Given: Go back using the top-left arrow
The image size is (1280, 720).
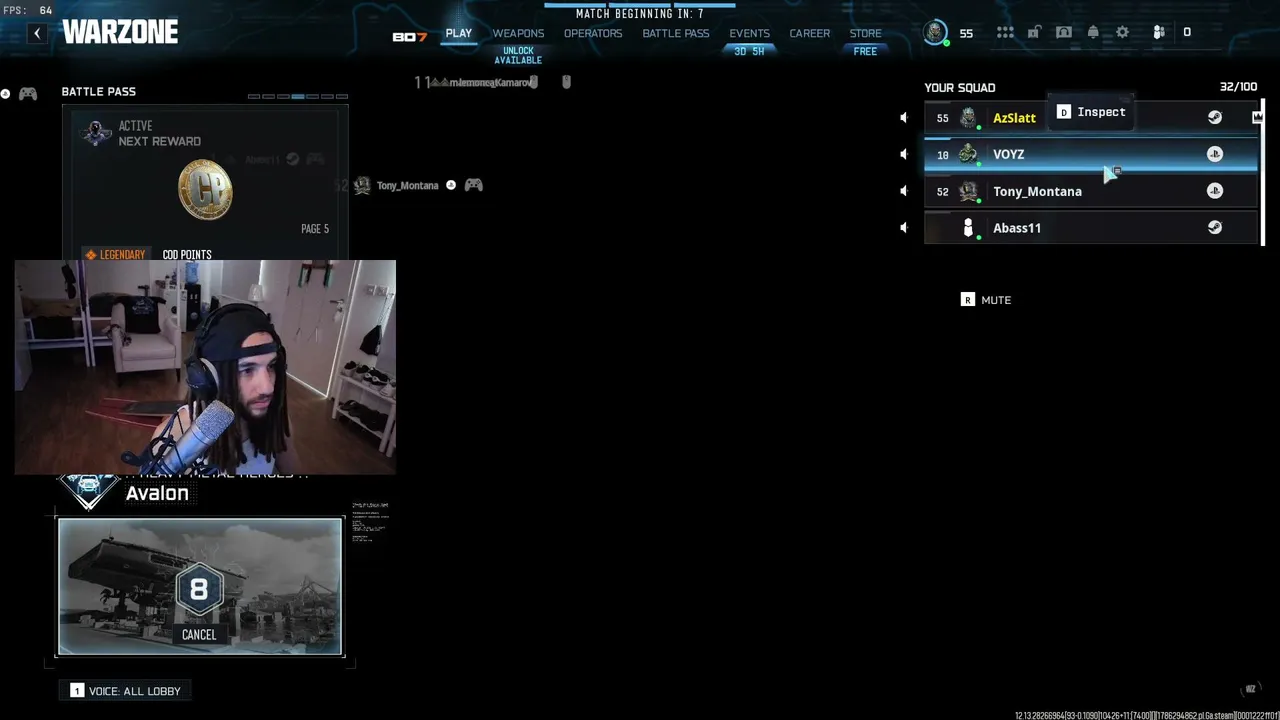Looking at the screenshot, I should 37,33.
